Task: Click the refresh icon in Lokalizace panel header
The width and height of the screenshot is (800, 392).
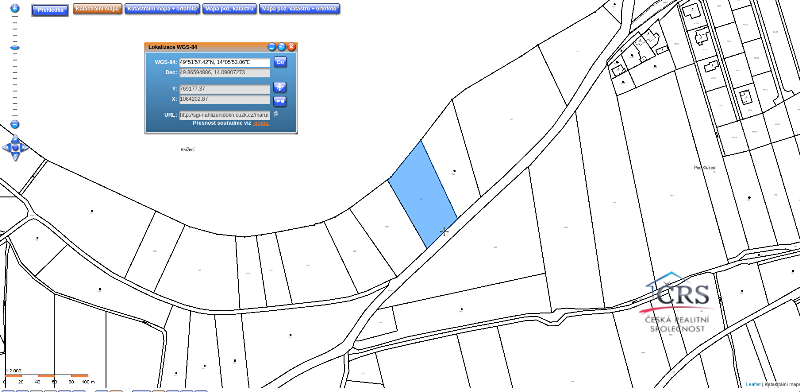Action: tap(282, 47)
